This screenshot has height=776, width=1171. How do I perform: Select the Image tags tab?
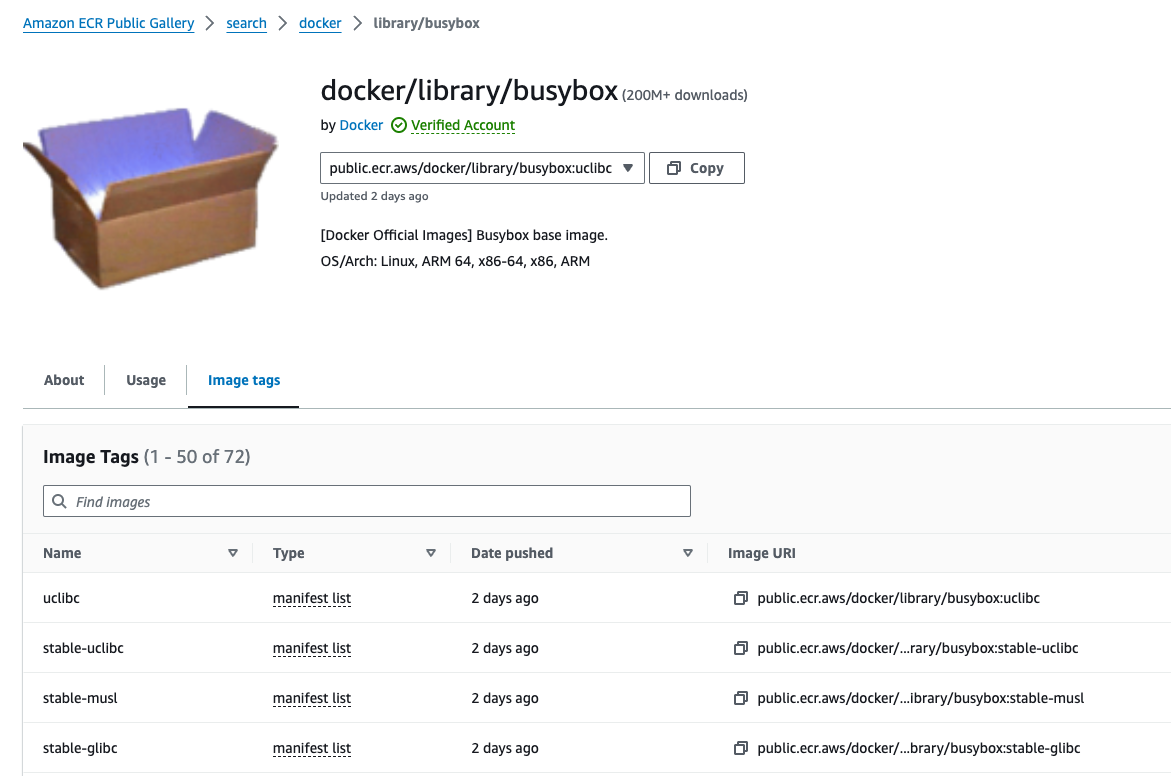244,380
